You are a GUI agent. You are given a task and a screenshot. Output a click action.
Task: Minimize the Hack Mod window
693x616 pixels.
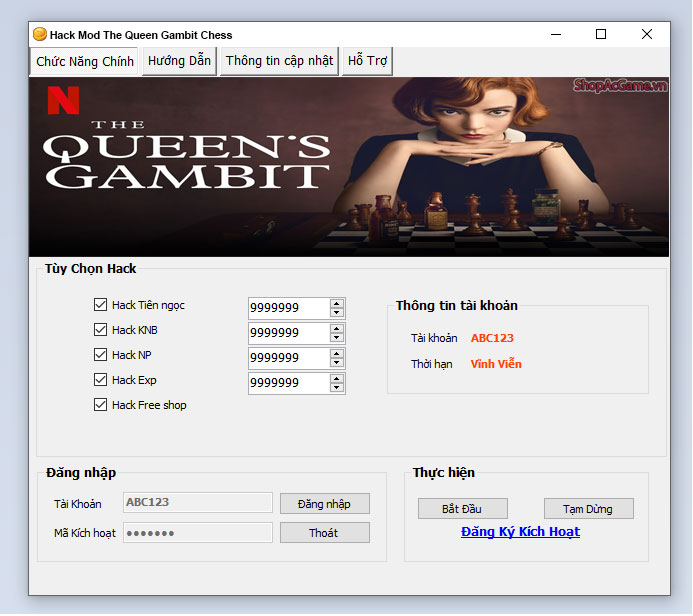pos(556,34)
